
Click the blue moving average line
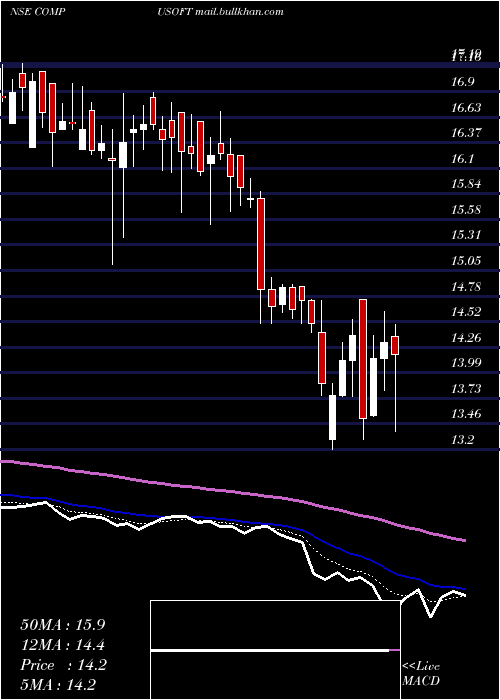point(232,520)
